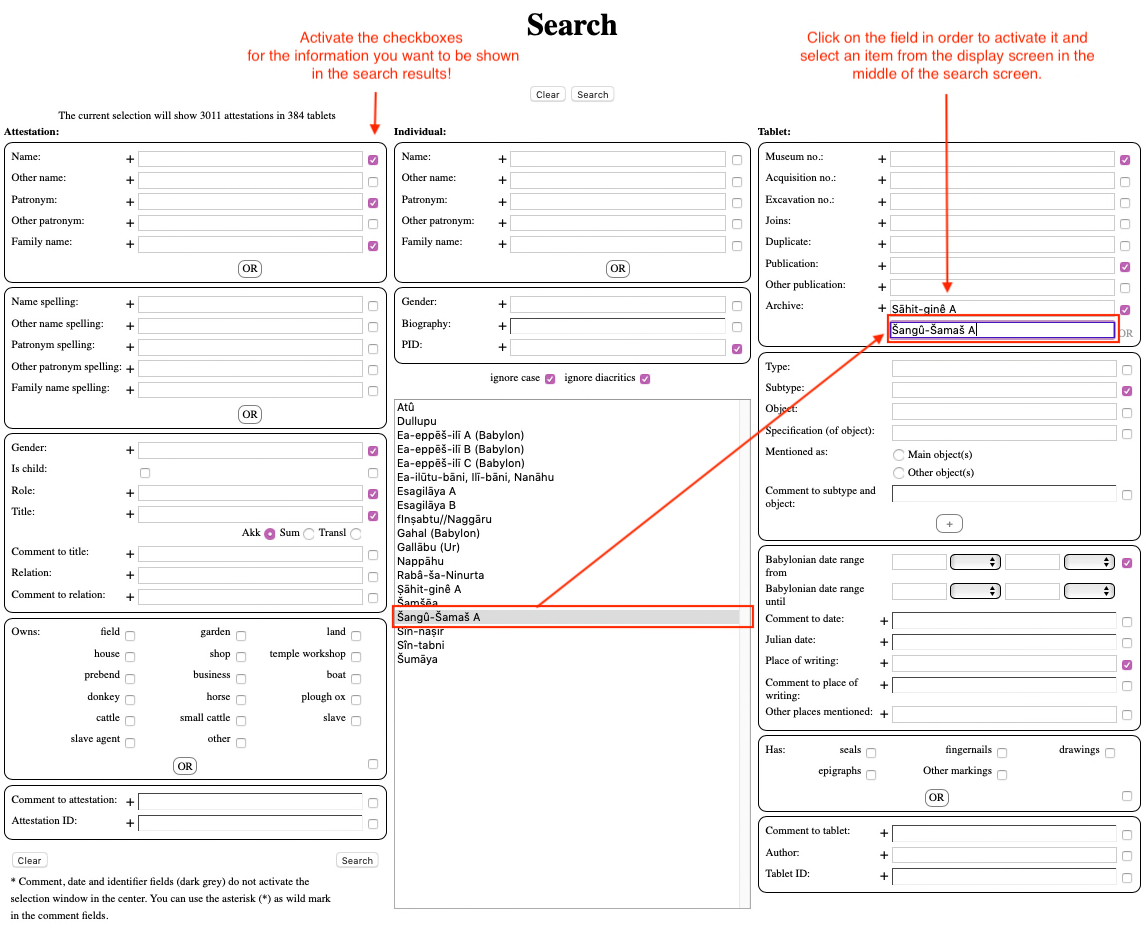Viewport: 1146px width, 933px height.
Task: Click the plus icon beside Julian date
Action: pyautogui.click(x=884, y=642)
